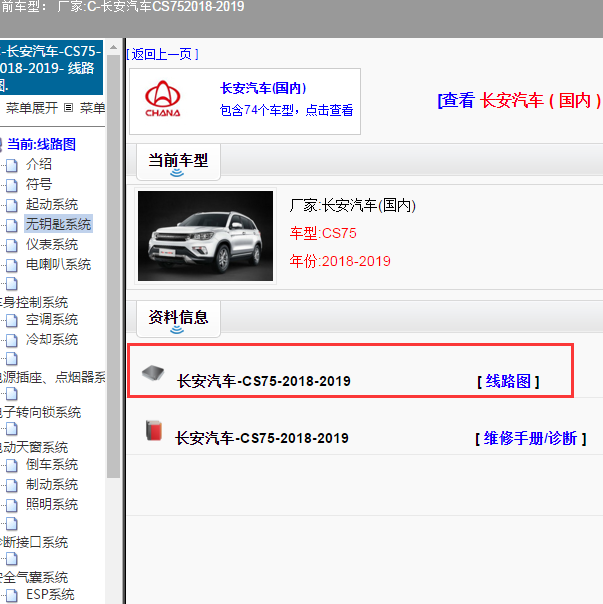Select the 资料信息 tab header

(x=178, y=318)
